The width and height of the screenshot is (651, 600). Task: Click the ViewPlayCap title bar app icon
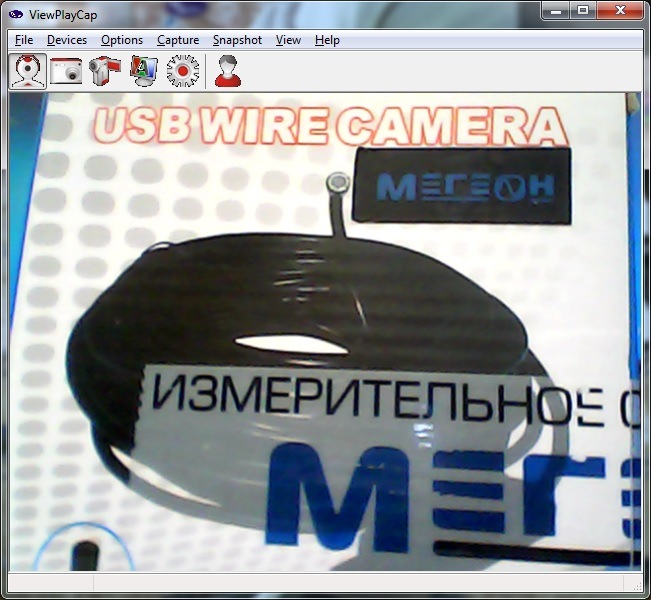16,15
